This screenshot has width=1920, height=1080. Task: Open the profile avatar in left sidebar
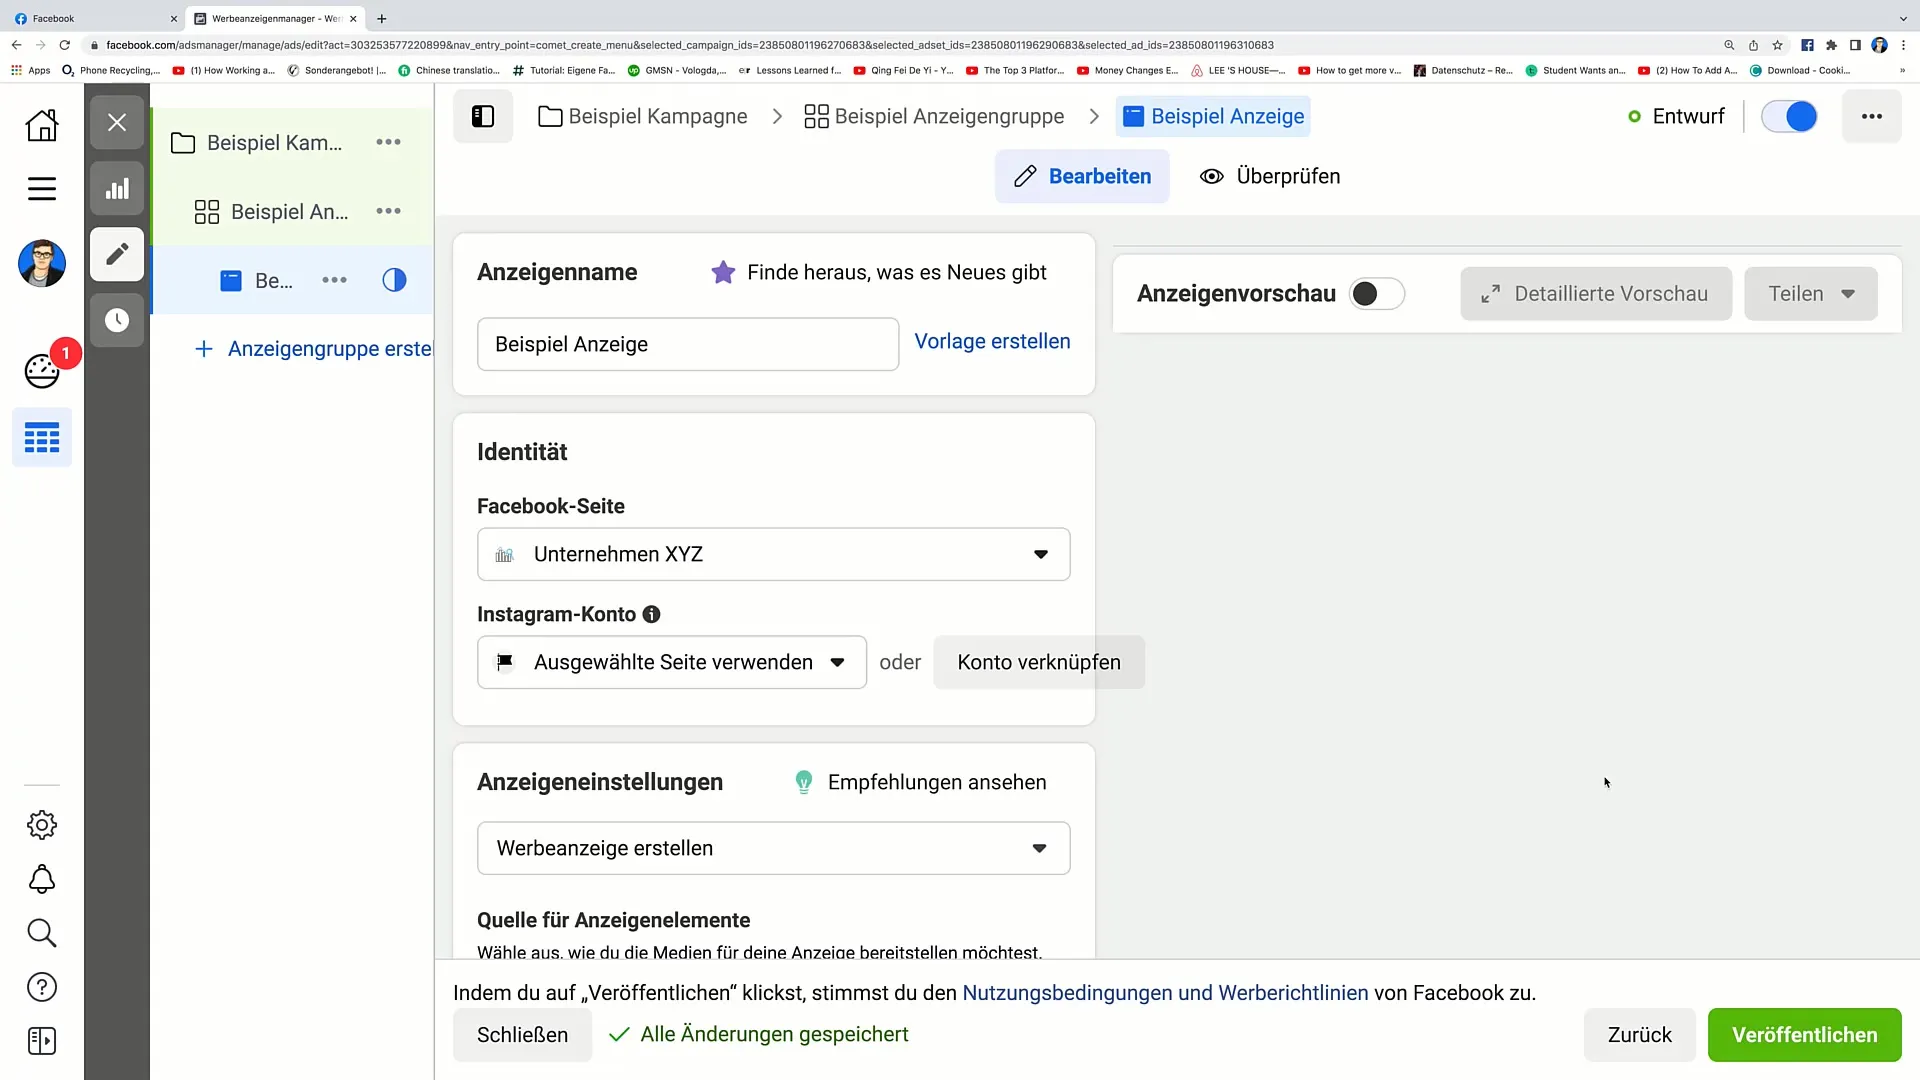point(42,263)
